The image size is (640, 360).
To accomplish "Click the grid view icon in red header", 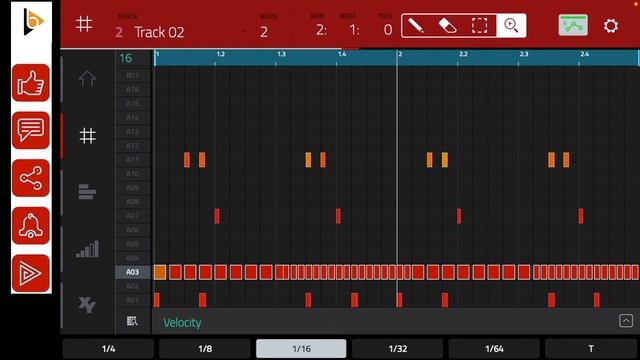I will coord(84,24).
